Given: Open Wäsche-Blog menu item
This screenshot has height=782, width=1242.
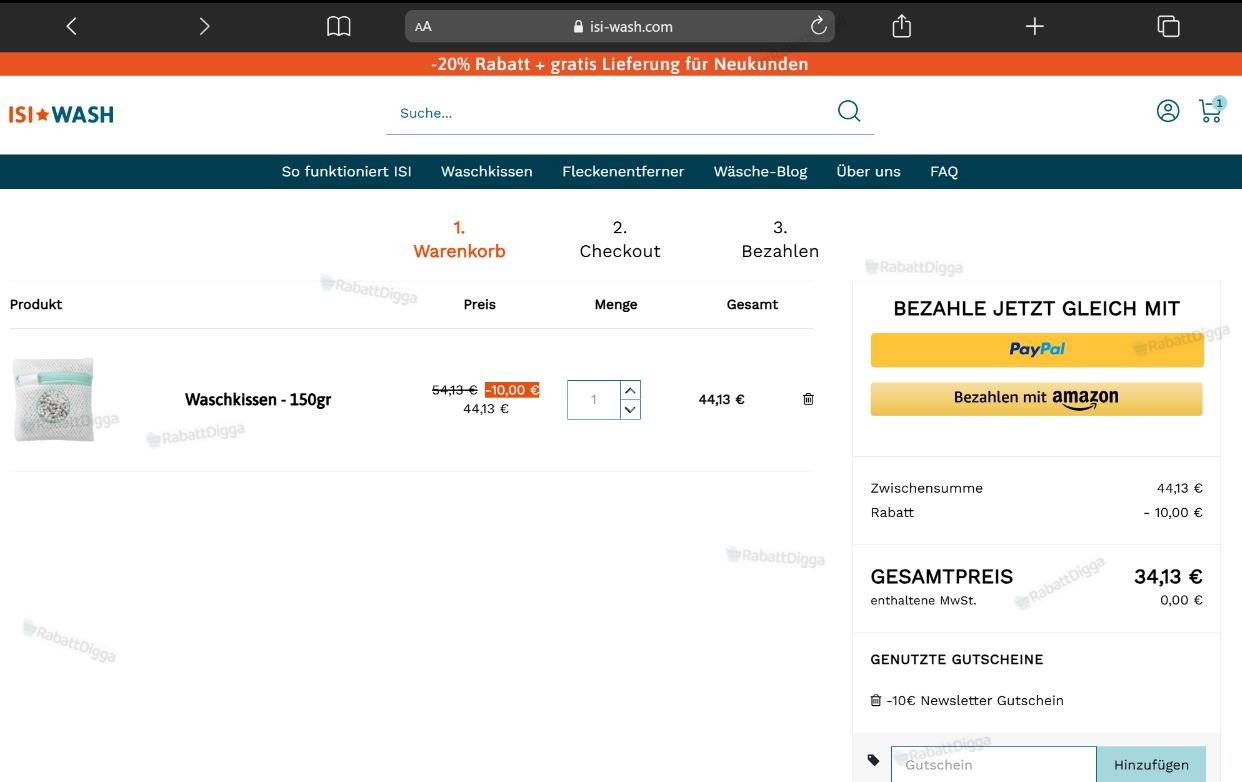Looking at the screenshot, I should (760, 171).
